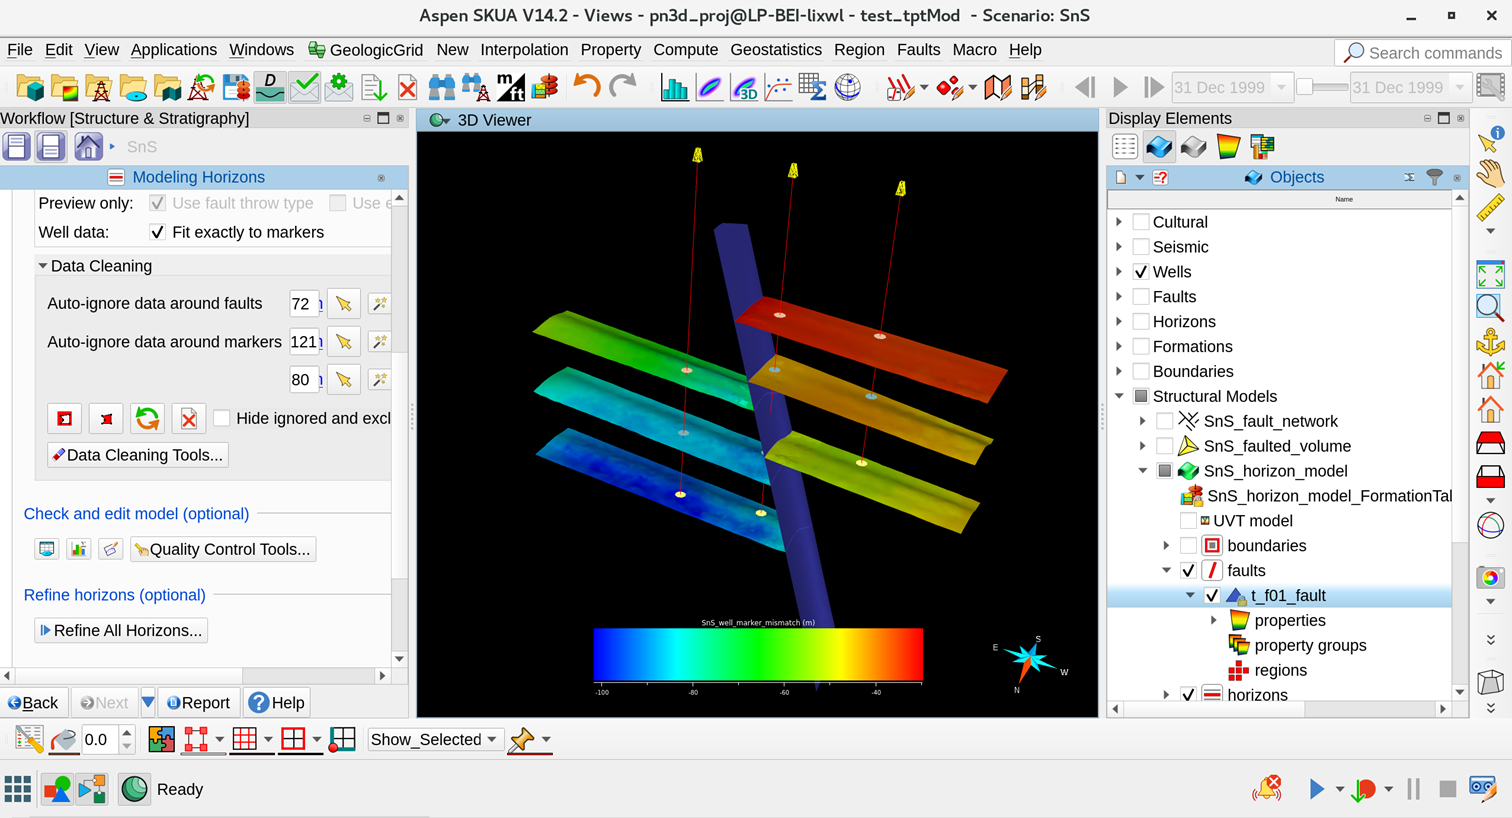Click Data Cleaning Tools button
This screenshot has width=1512, height=818.
(x=138, y=455)
